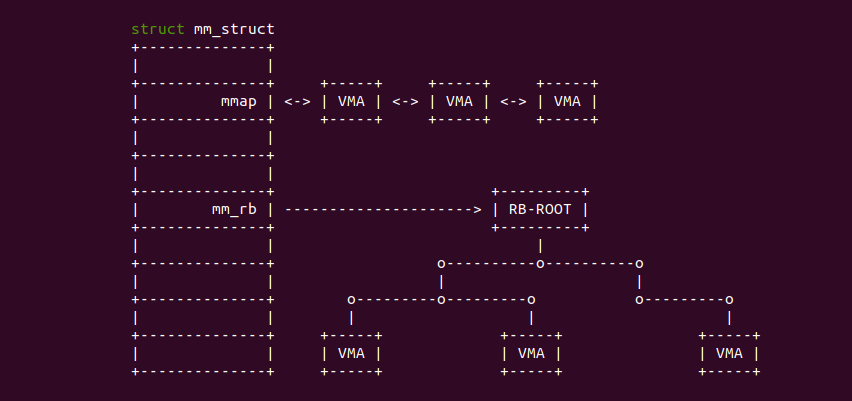Screen dimensions: 852x401
Task: Click the last VMA box in the mmap list
Action: point(567,101)
